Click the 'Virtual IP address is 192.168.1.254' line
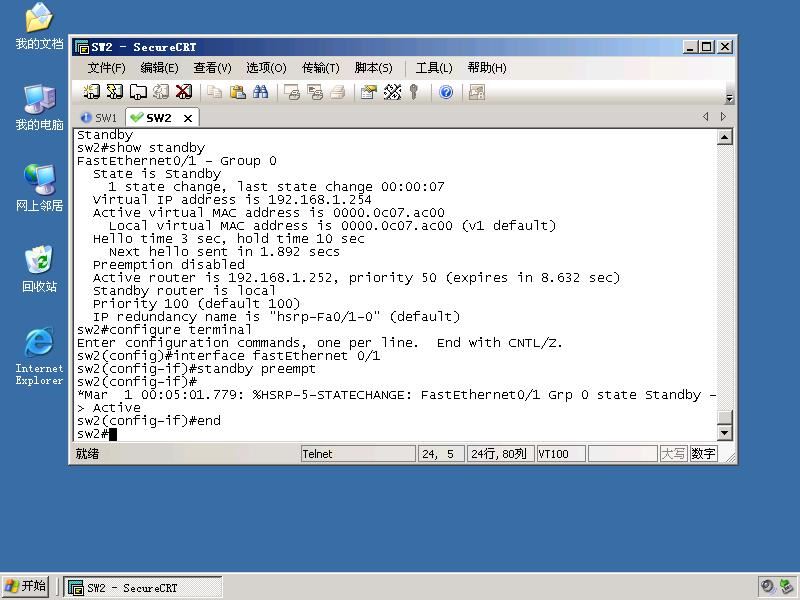 pyautogui.click(x=232, y=199)
